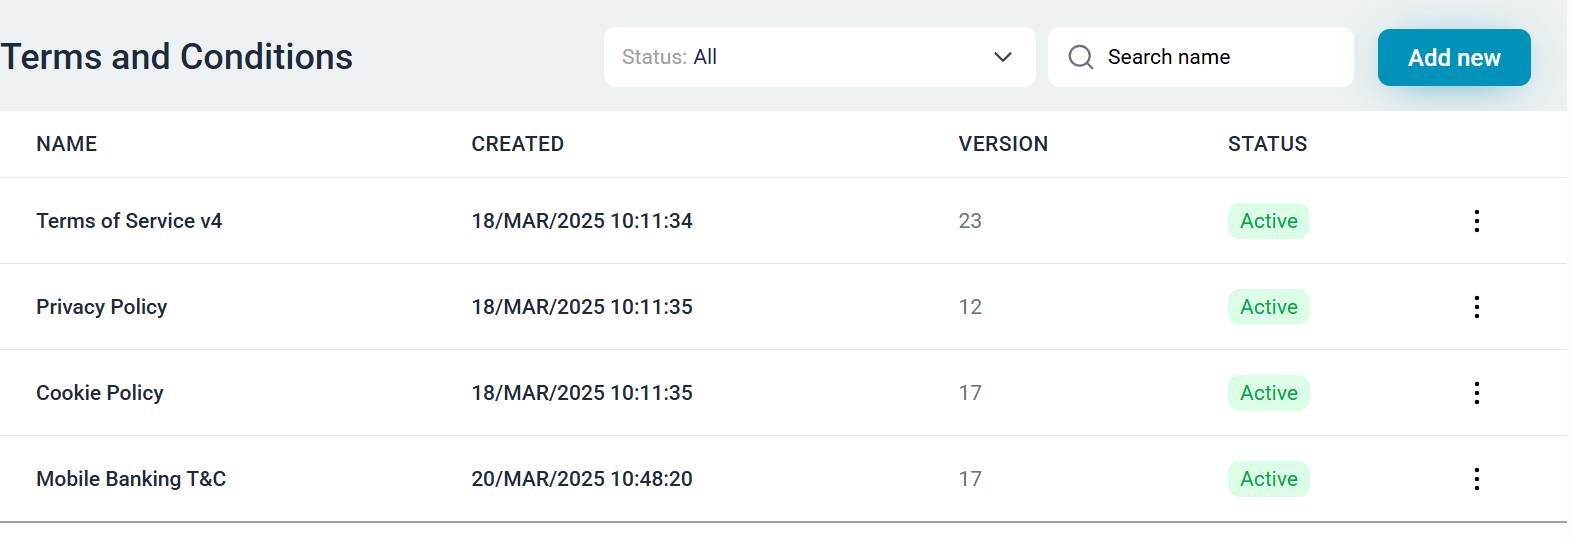The width and height of the screenshot is (1570, 540).
Task: Select the Cookie Policy row name
Action: (100, 393)
